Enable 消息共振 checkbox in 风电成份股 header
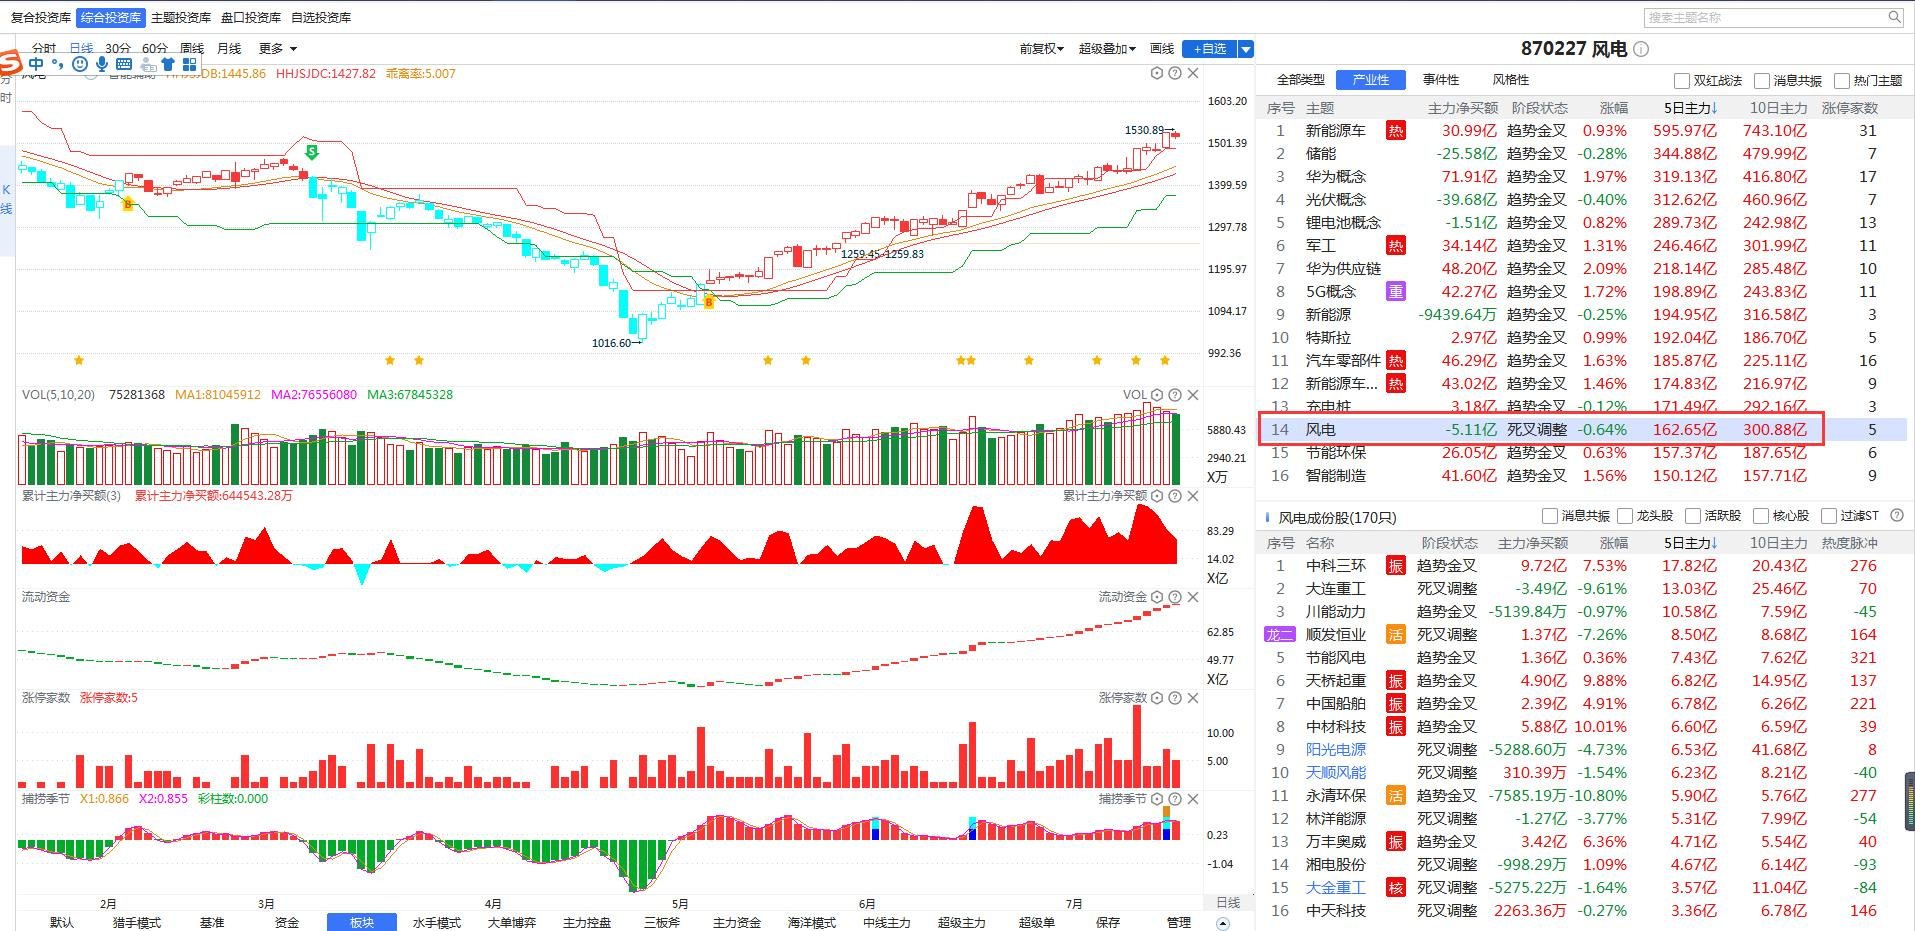Screen dimensions: 1915x931 click(x=1550, y=516)
